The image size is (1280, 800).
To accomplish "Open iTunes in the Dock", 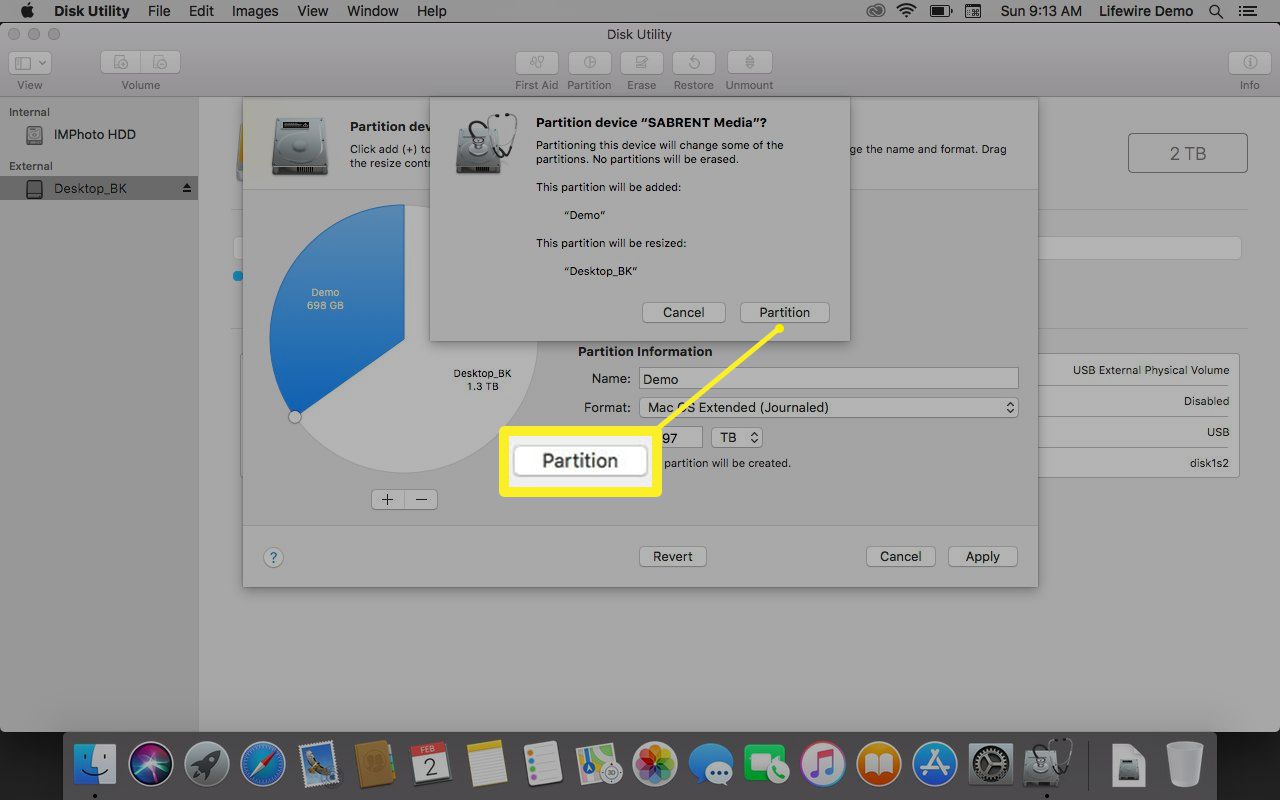I will coord(823,765).
